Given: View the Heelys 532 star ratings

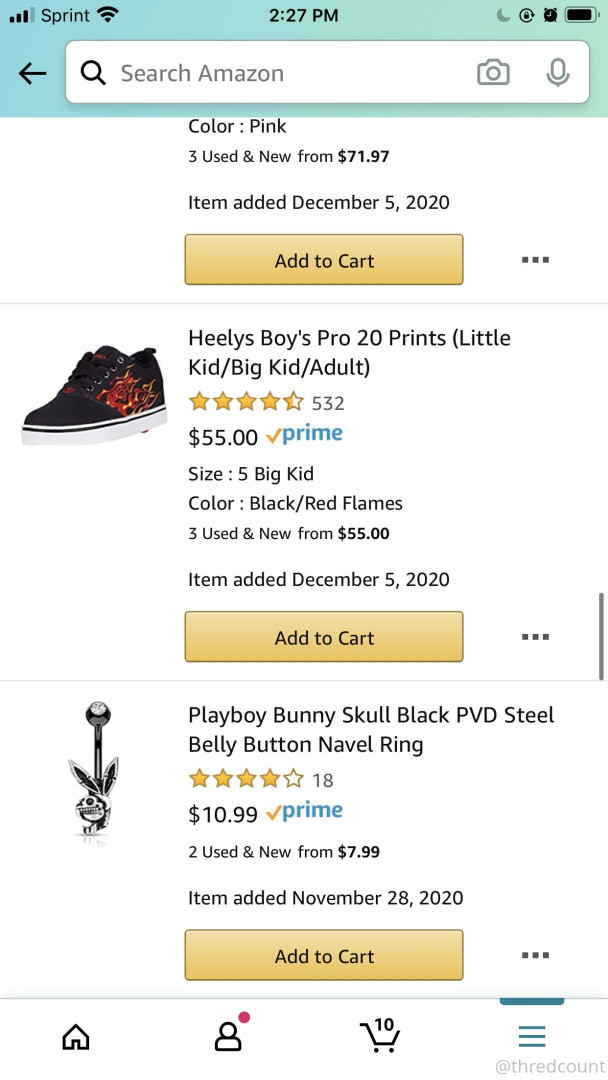Looking at the screenshot, I should point(266,403).
